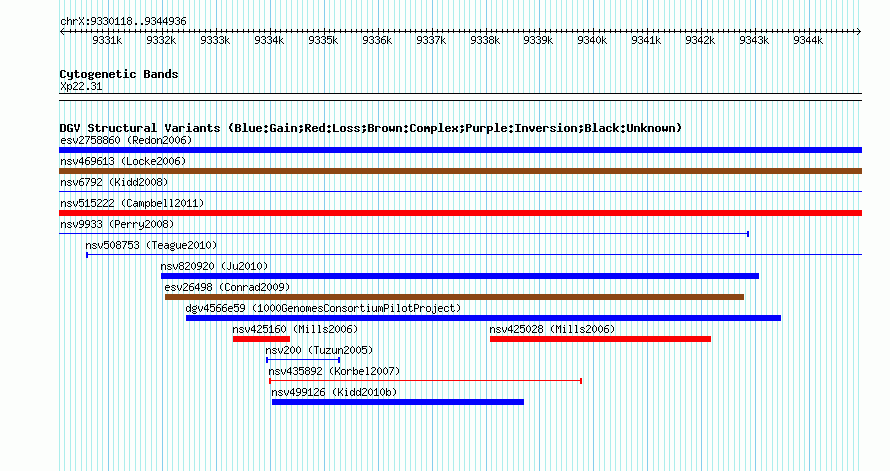Screen dimensions: 890x471
Task: Click the esv26498 (Conrad2009) label
Action: click(227, 287)
